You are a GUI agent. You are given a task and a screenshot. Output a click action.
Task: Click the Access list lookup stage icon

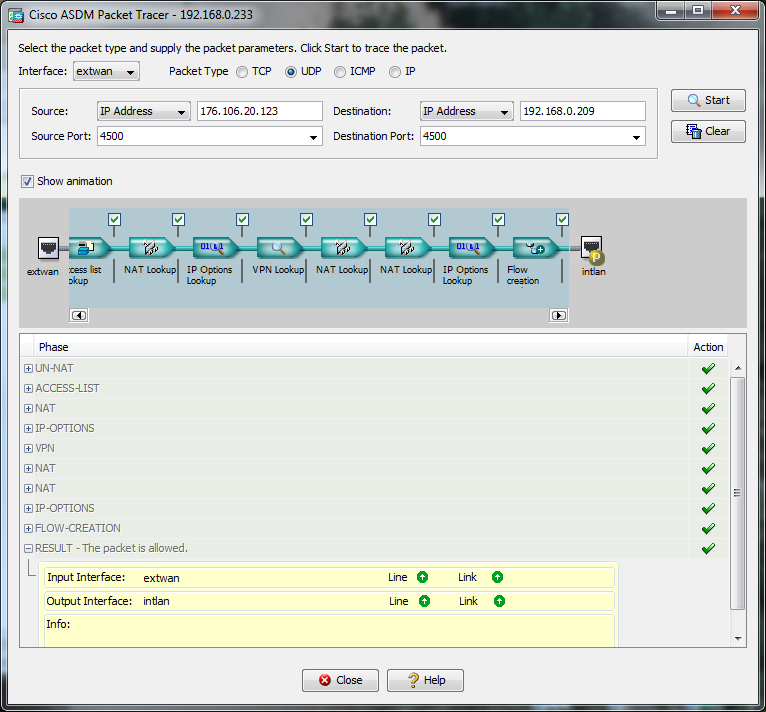89,248
